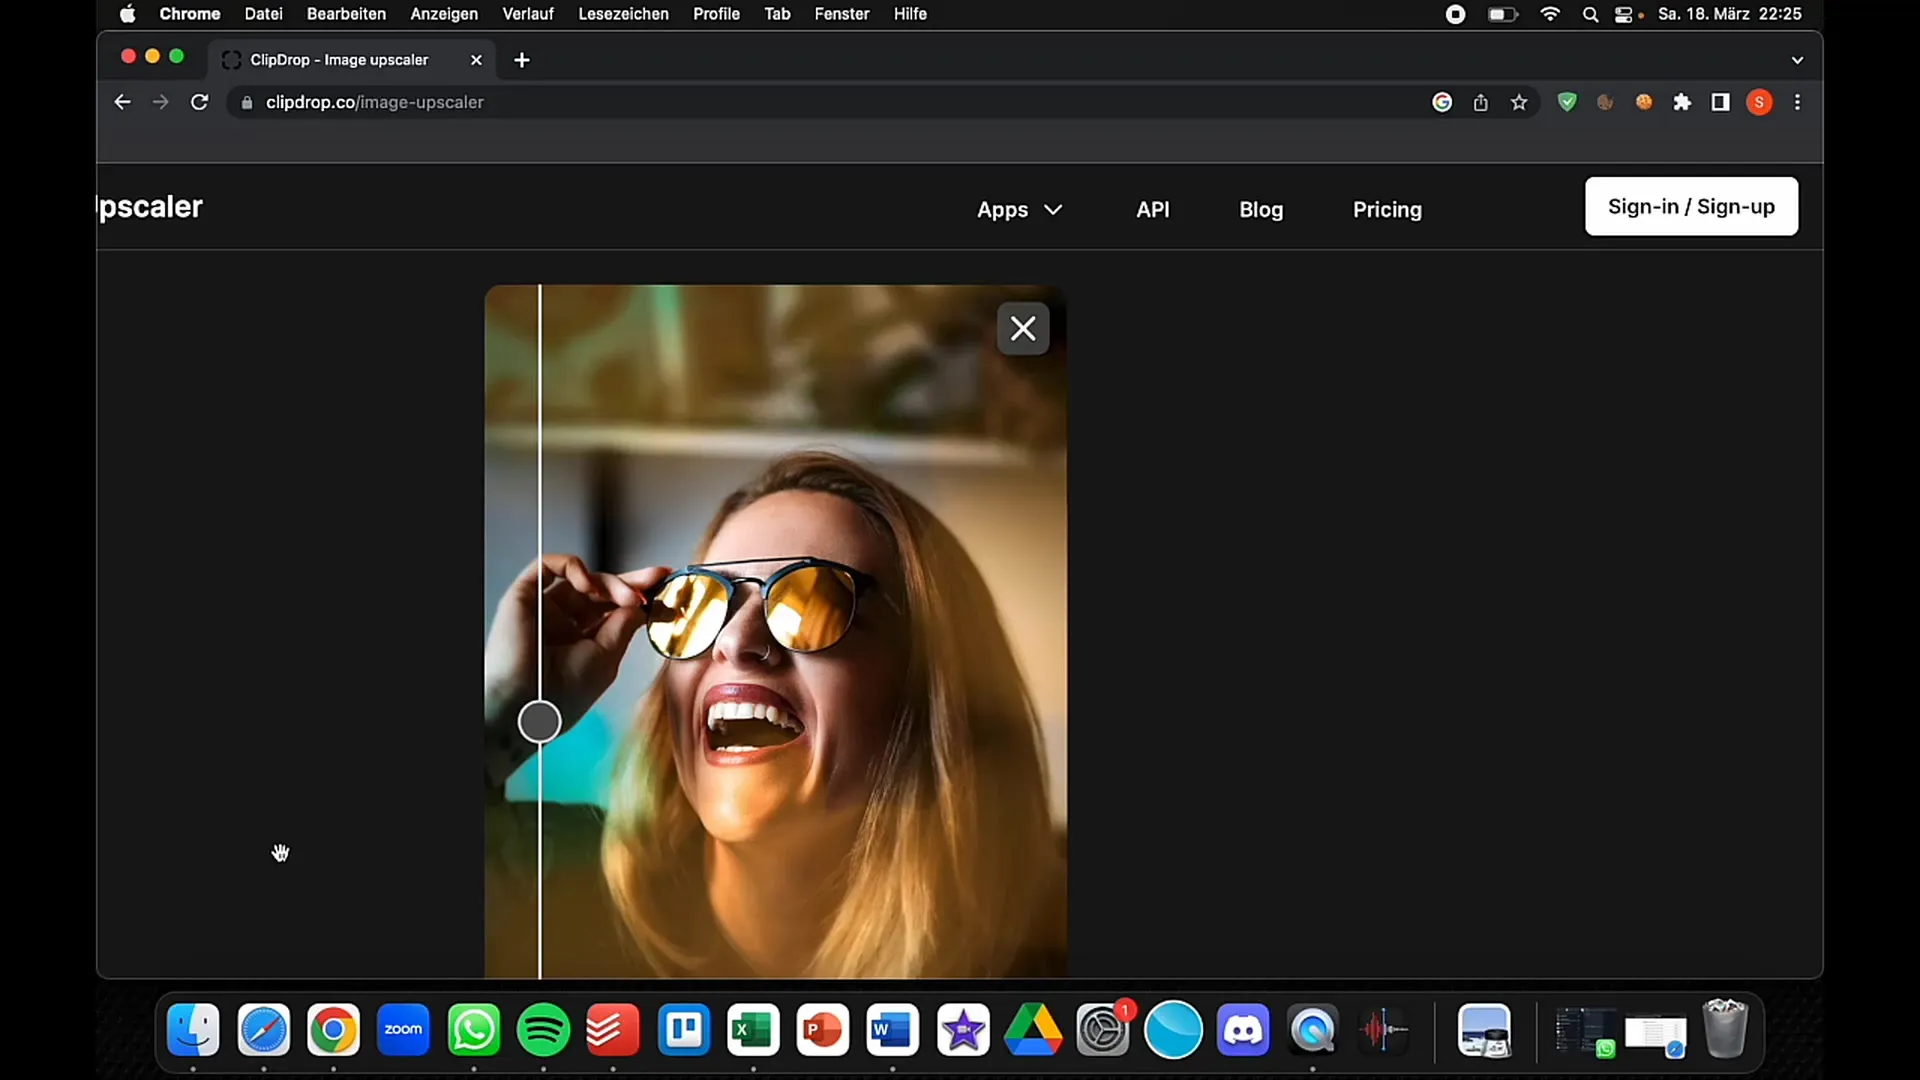
Task: Reload the ClipDrop page
Action: tap(199, 102)
